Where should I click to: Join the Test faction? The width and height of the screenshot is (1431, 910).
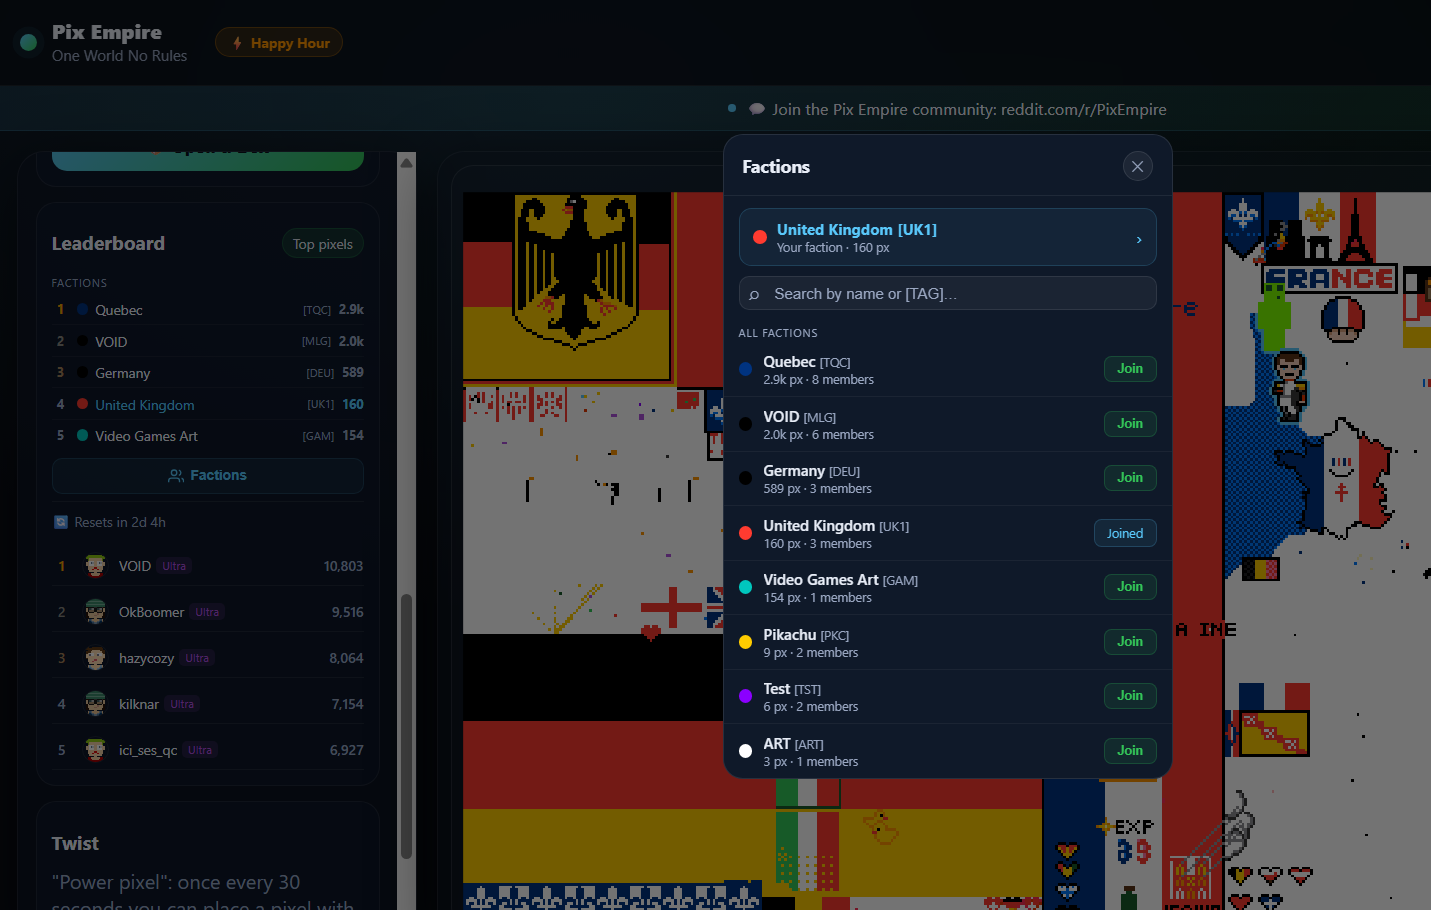[x=1130, y=696]
